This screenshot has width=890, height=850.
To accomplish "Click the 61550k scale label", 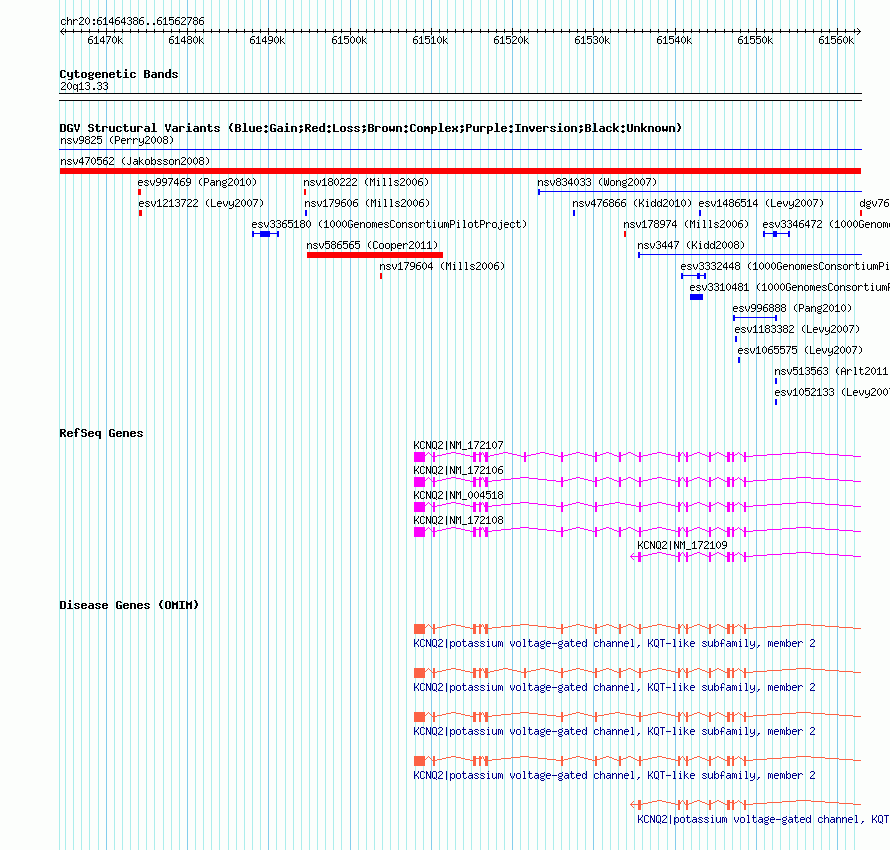I will pyautogui.click(x=755, y=40).
